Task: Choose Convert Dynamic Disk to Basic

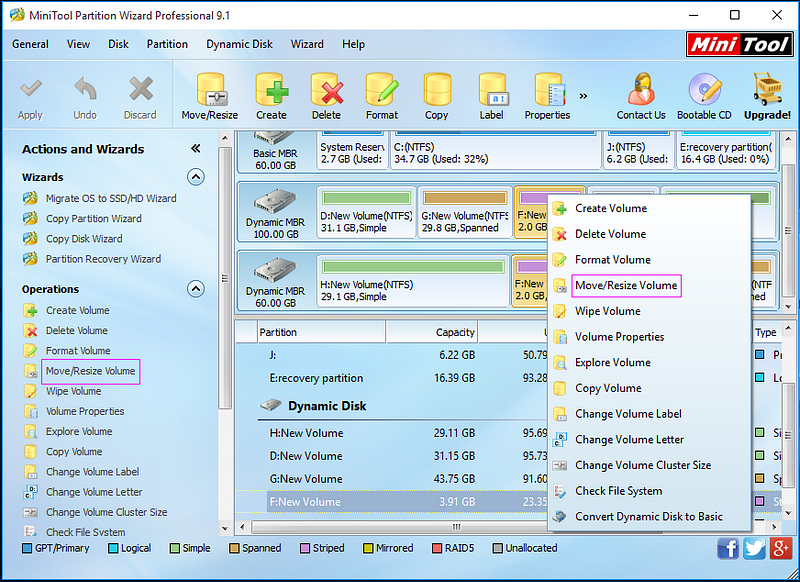Action: point(649,516)
